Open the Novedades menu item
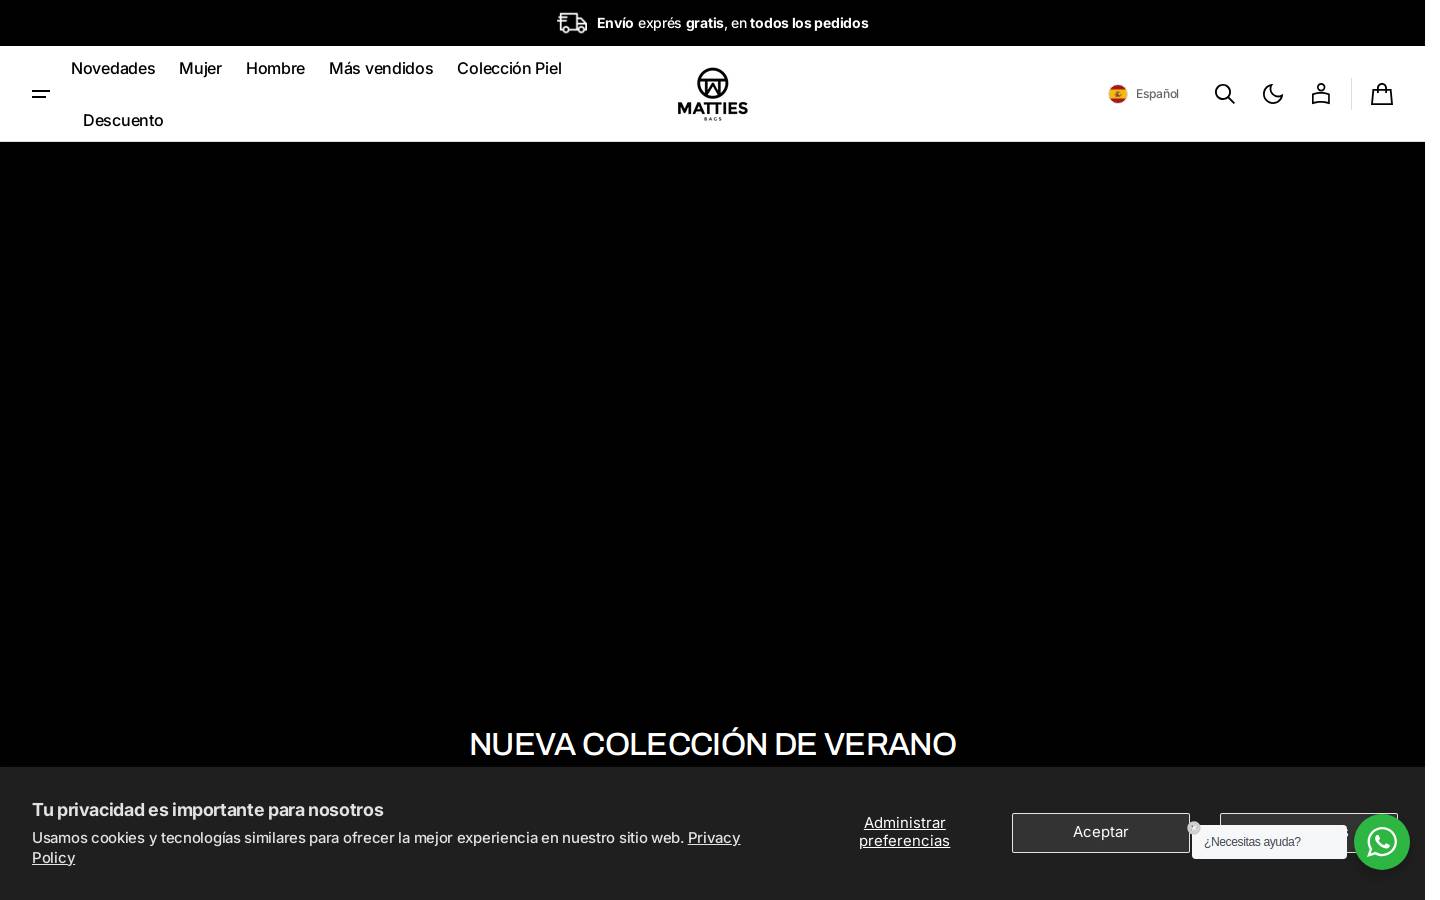The image size is (1440, 900). [x=113, y=68]
